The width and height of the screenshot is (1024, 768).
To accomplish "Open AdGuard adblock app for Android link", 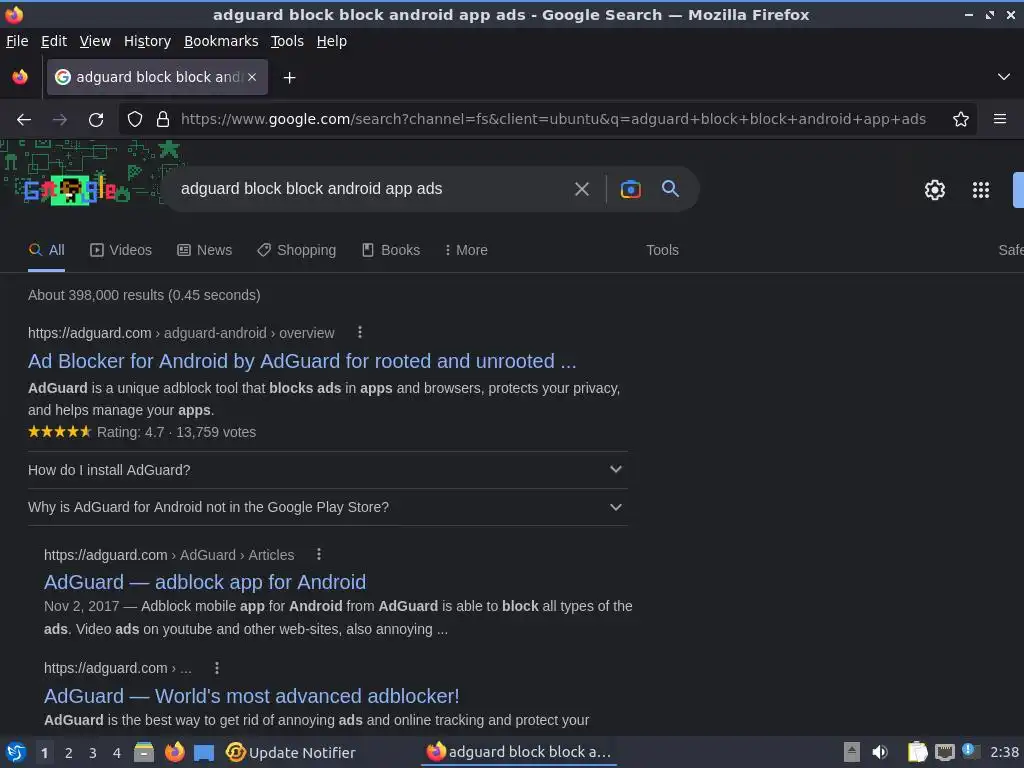I will tap(205, 582).
